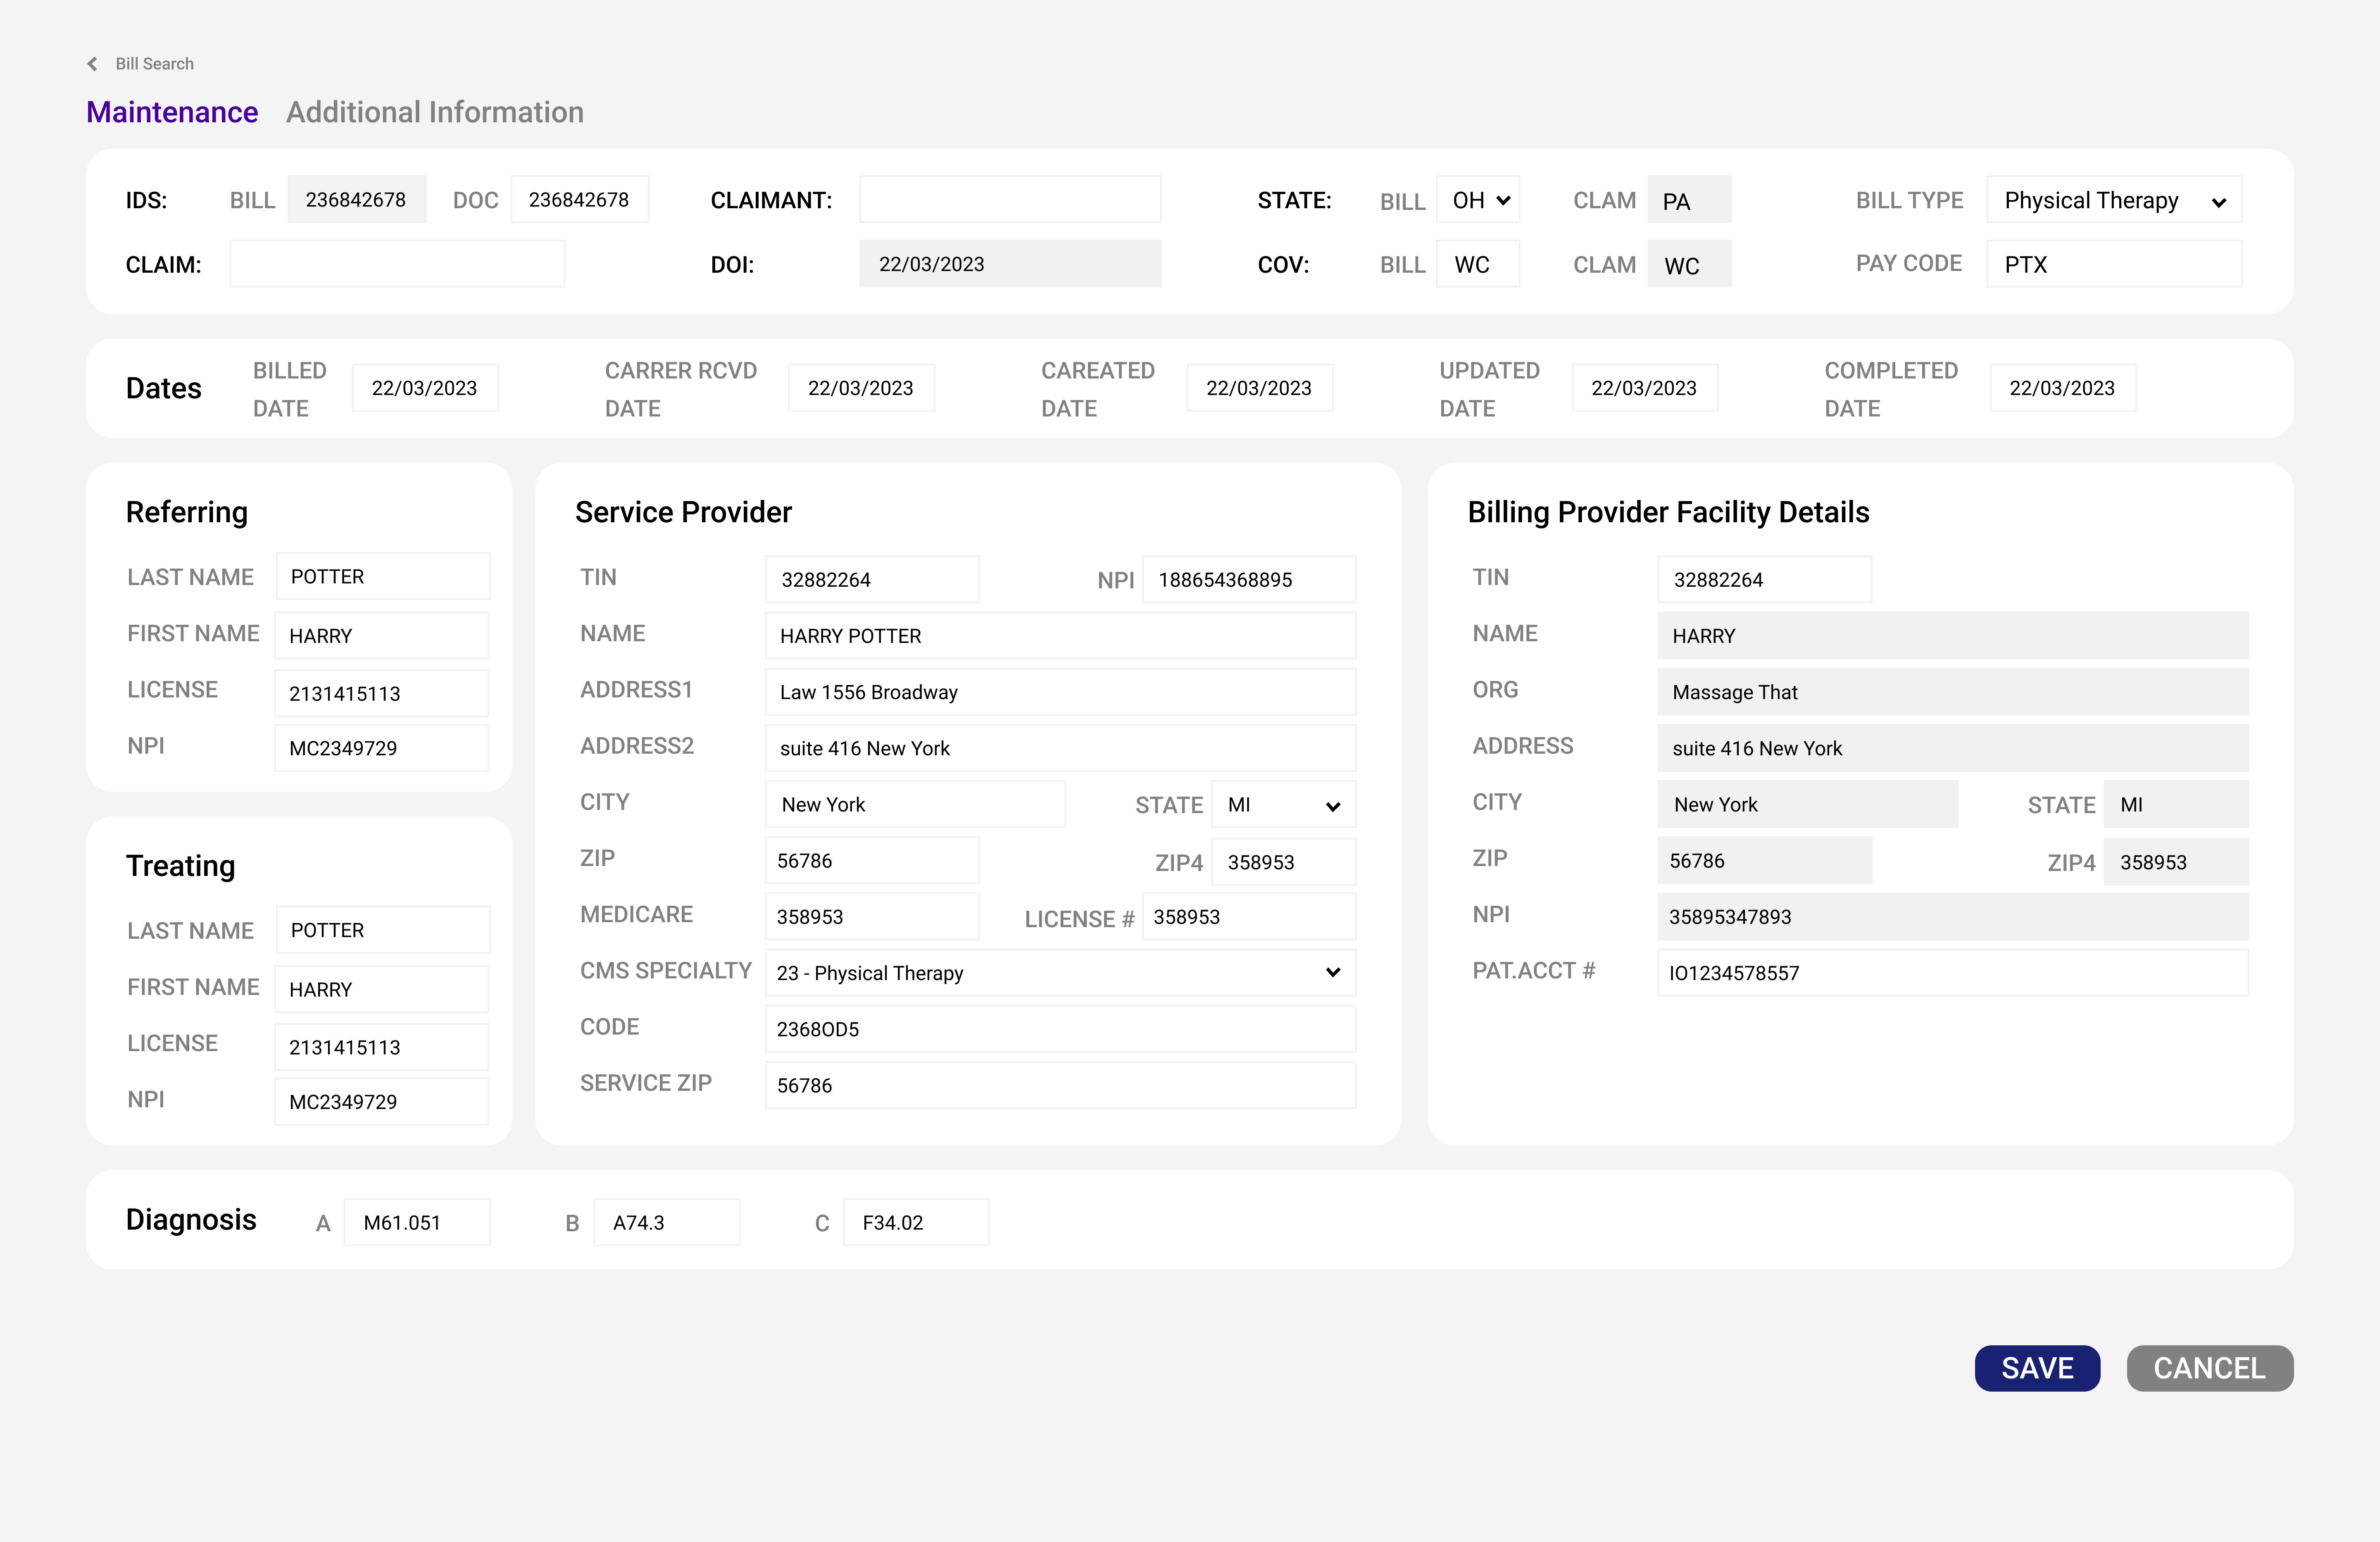Viewport: 2380px width, 1542px height.
Task: Edit Referring License field
Action: coord(382,693)
